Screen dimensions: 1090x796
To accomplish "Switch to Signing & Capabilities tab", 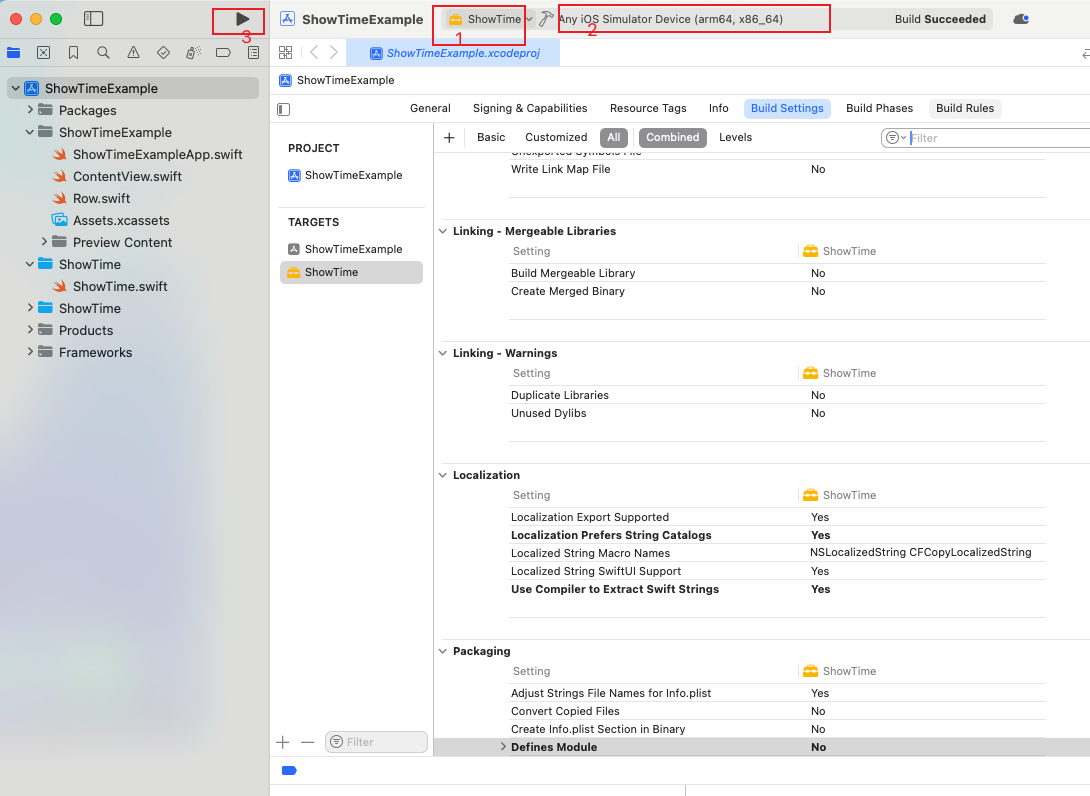I will 530,108.
